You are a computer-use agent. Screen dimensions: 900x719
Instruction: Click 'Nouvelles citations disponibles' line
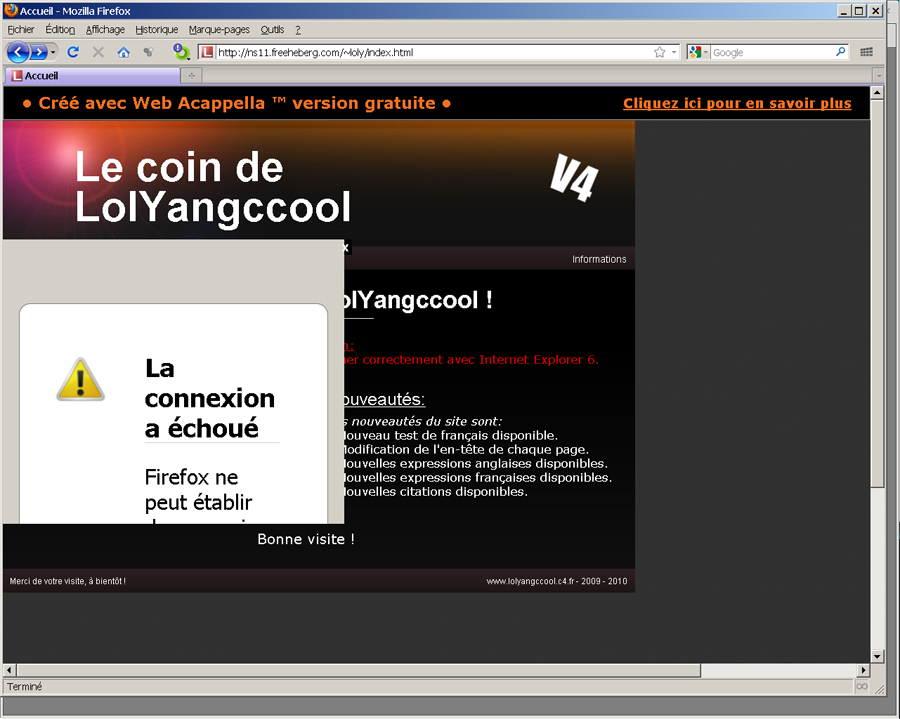(436, 492)
